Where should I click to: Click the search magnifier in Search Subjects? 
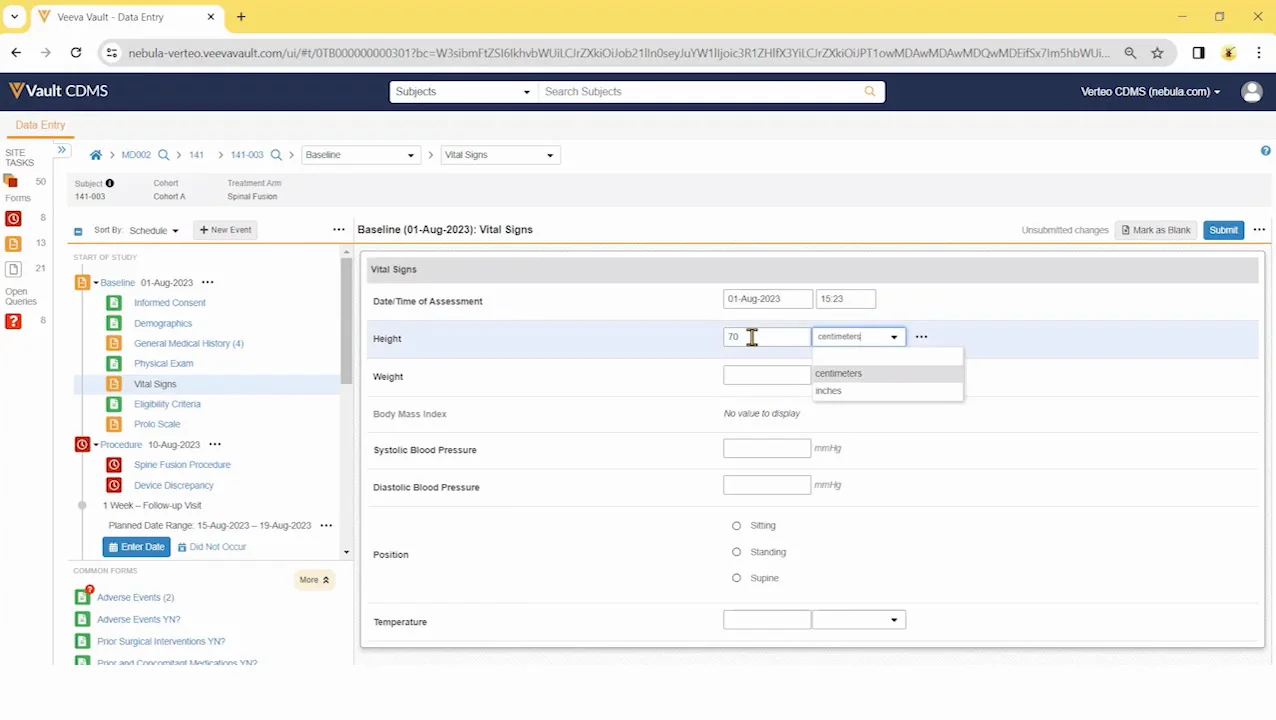[869, 92]
